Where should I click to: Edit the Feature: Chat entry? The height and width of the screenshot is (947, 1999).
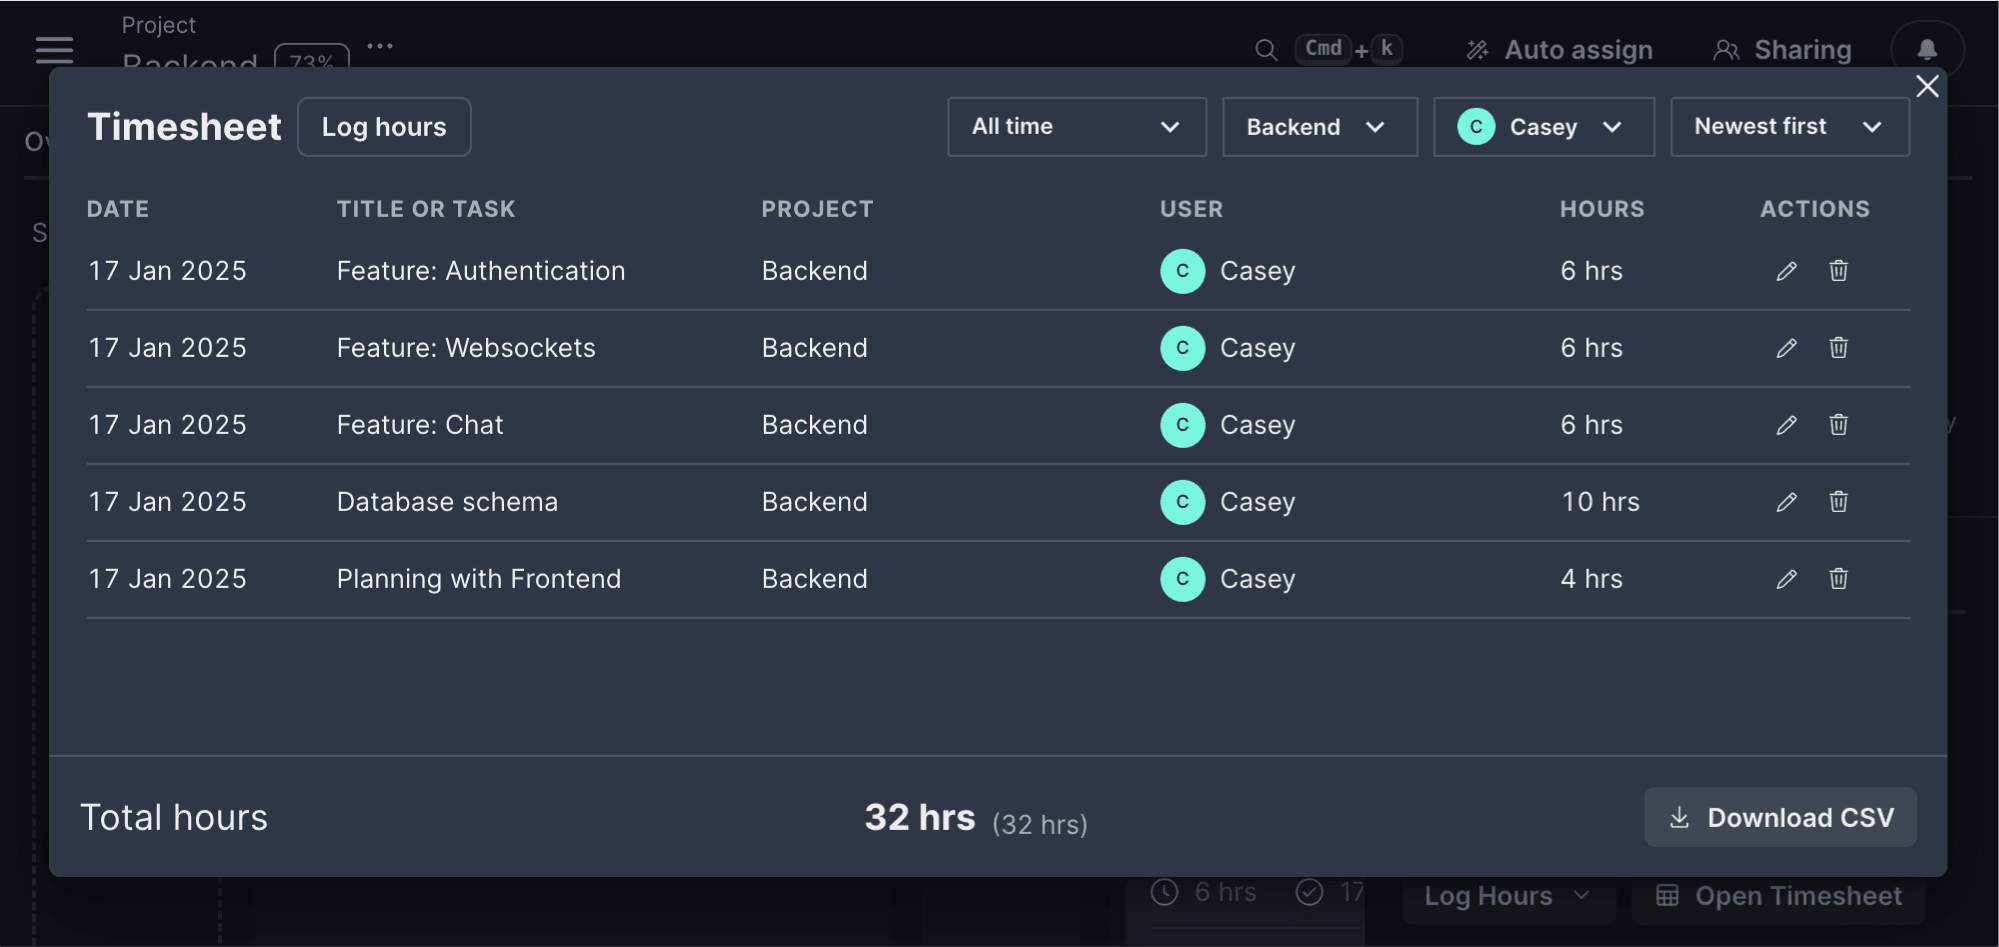(x=1786, y=425)
